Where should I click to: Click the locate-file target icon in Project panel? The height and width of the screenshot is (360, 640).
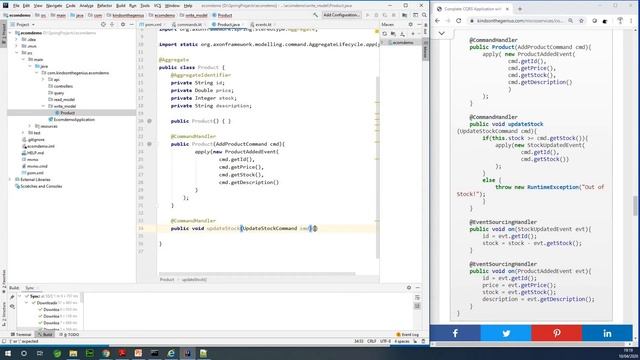pyautogui.click(x=103, y=24)
